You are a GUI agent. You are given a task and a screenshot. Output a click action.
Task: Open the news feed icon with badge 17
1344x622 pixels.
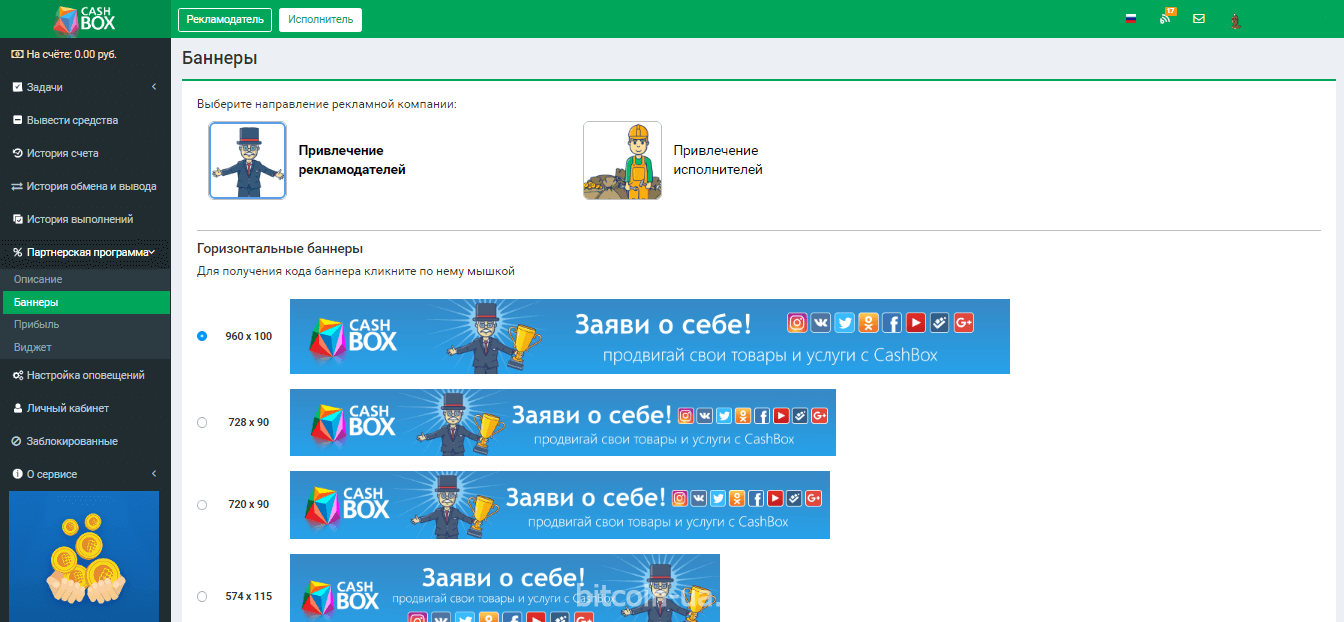coord(1166,18)
